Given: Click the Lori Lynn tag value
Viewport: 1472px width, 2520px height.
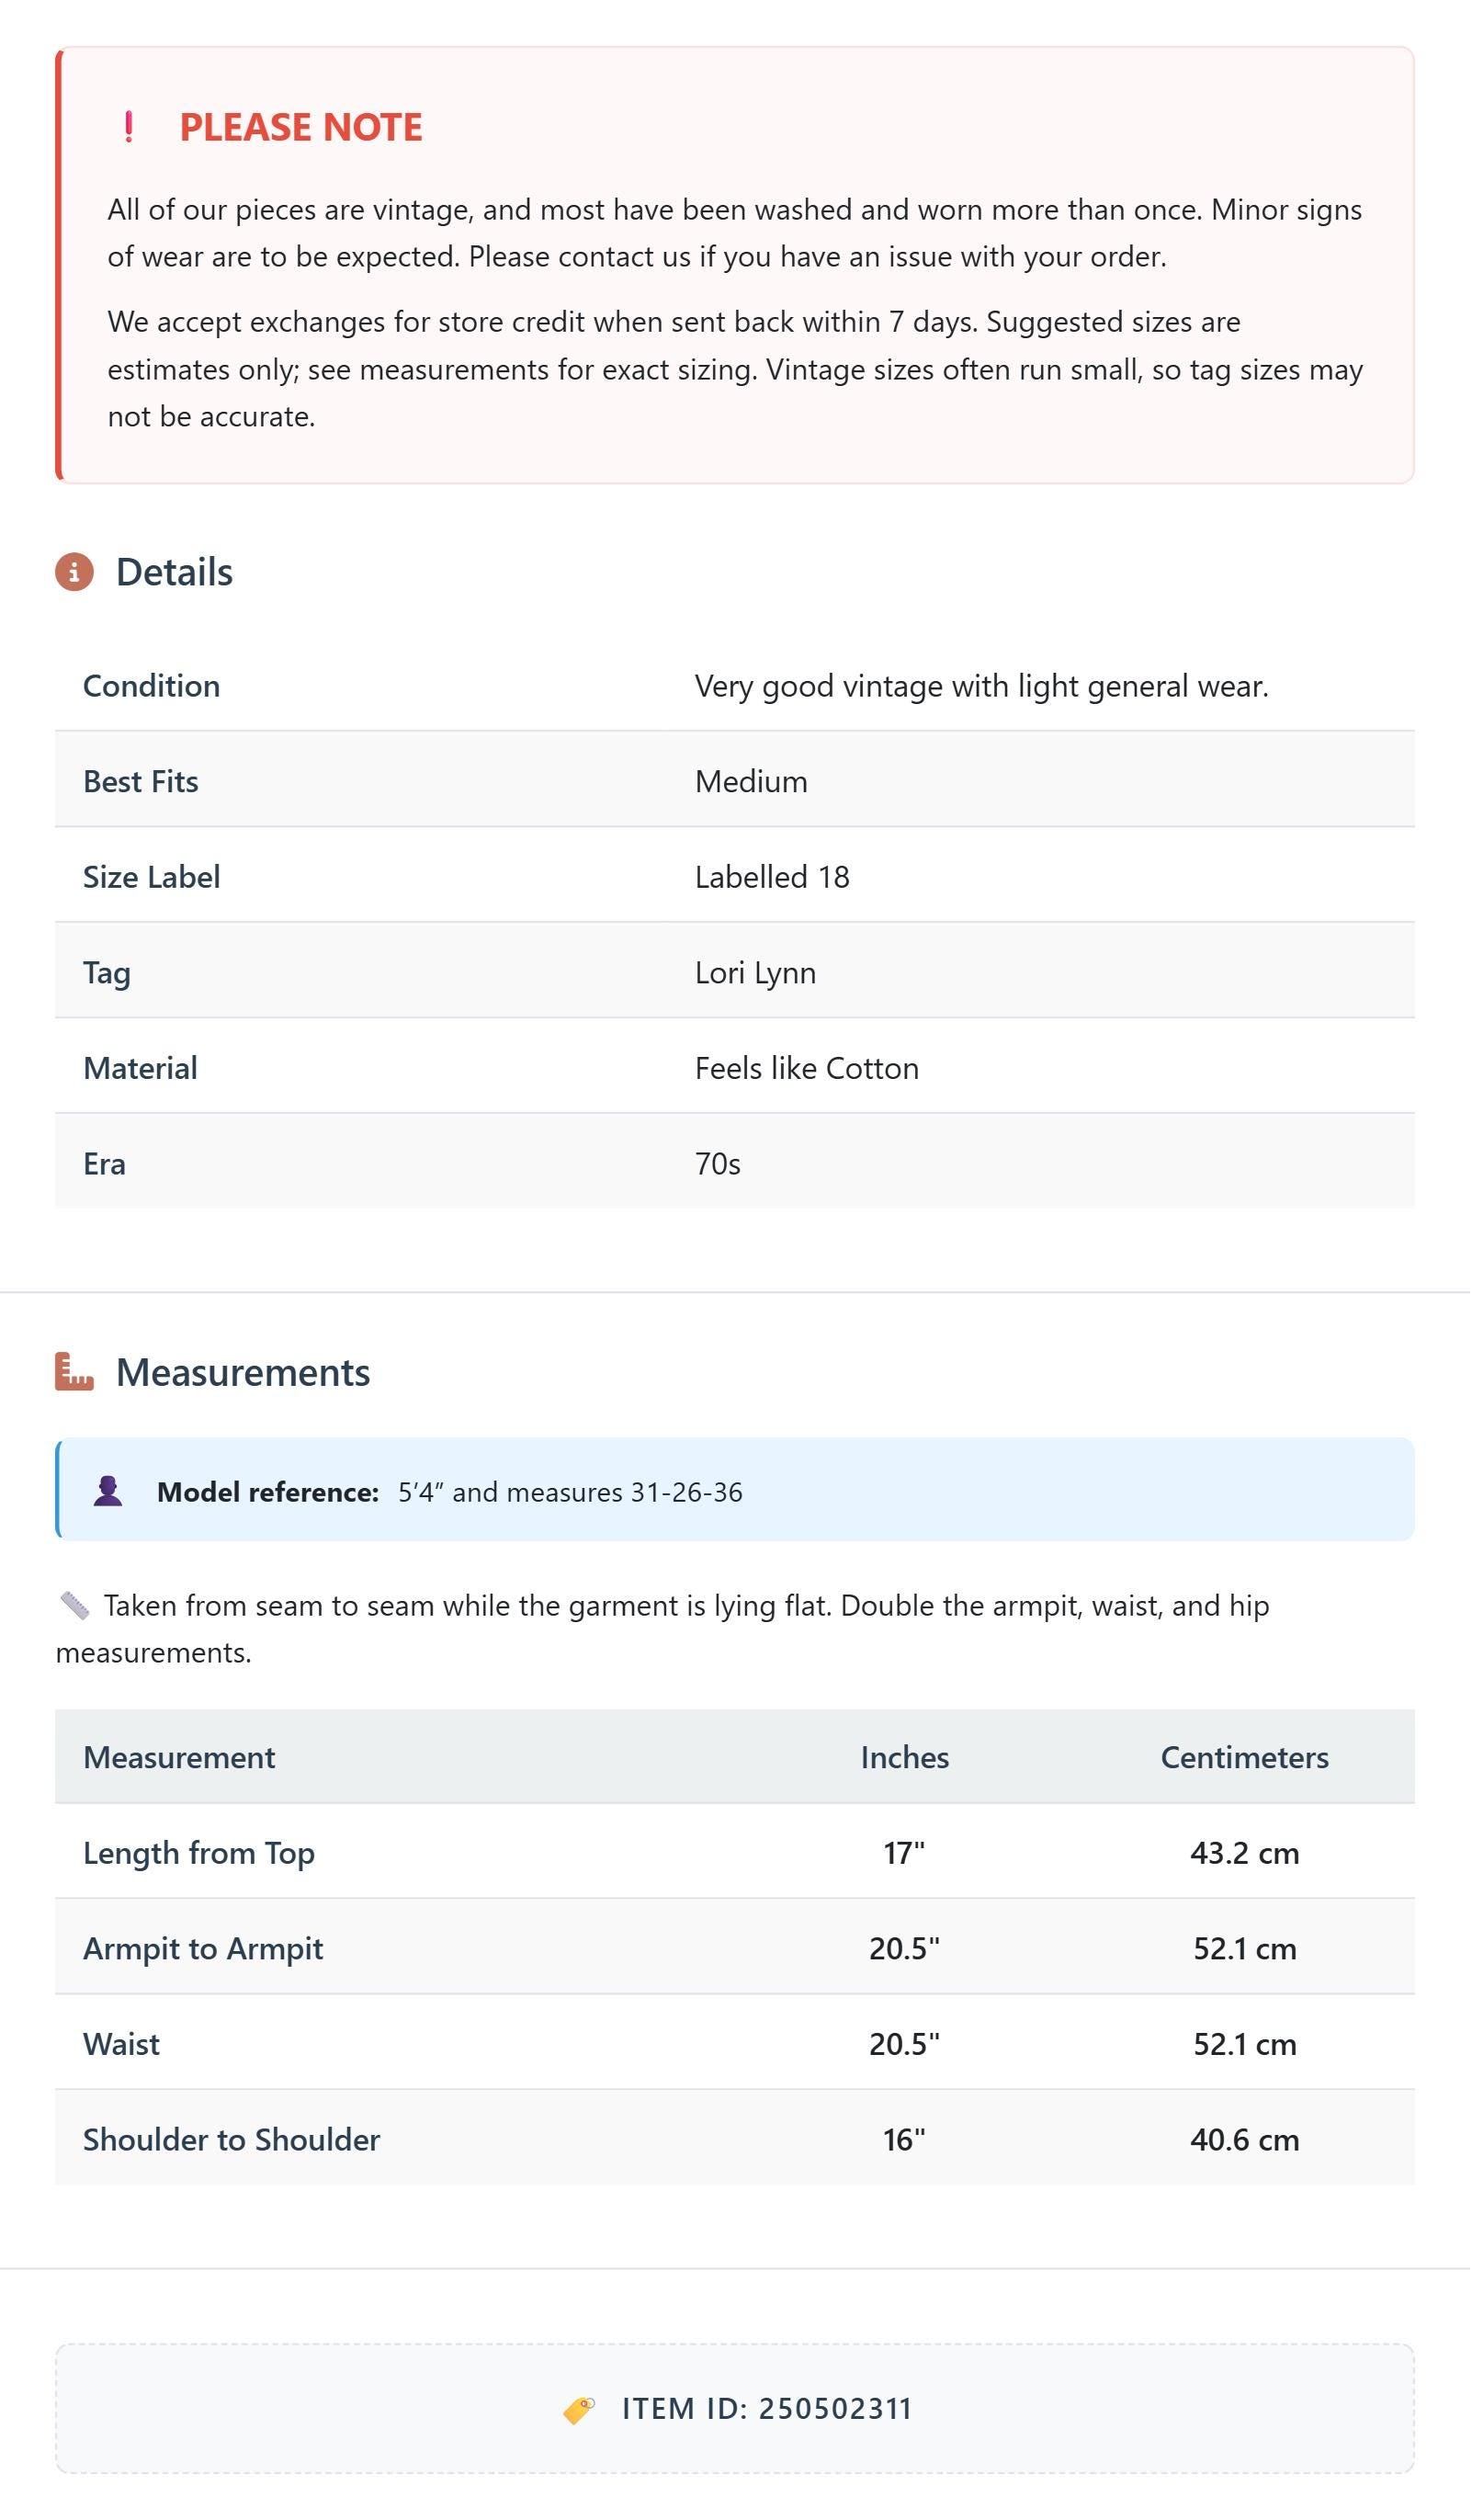Looking at the screenshot, I should point(757,974).
